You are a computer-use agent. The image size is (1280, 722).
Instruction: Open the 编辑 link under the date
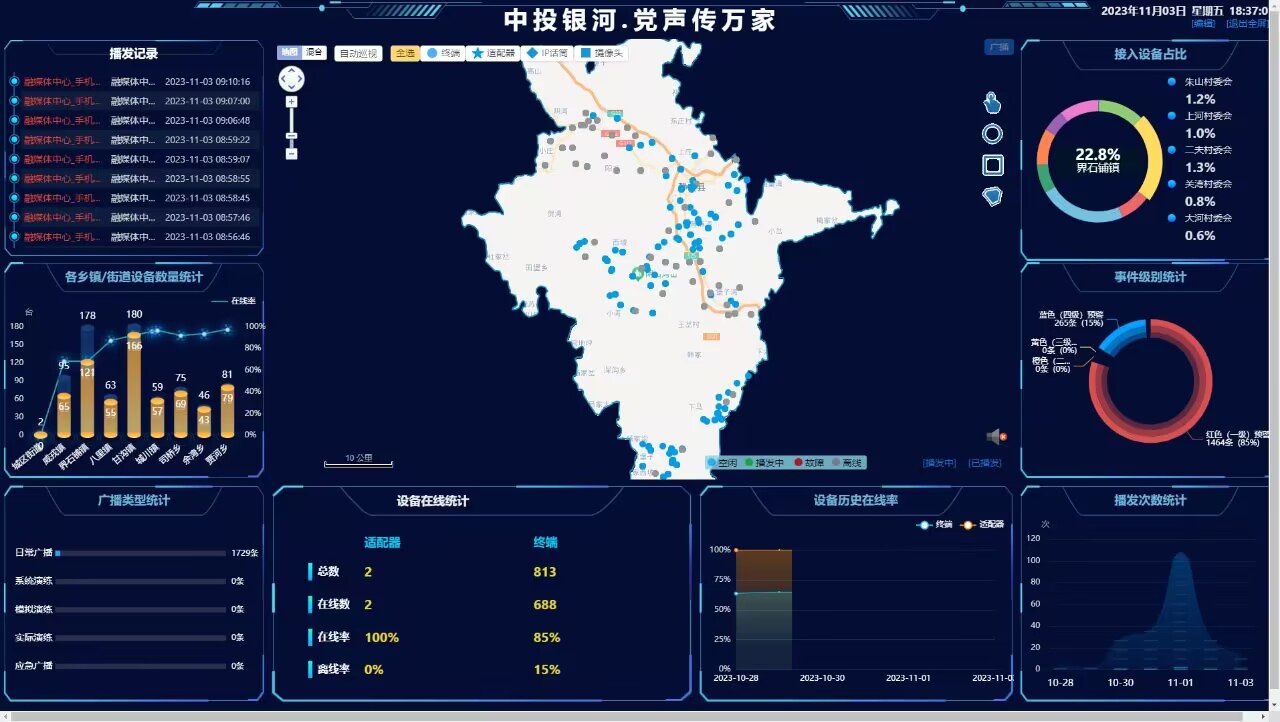1203,23
